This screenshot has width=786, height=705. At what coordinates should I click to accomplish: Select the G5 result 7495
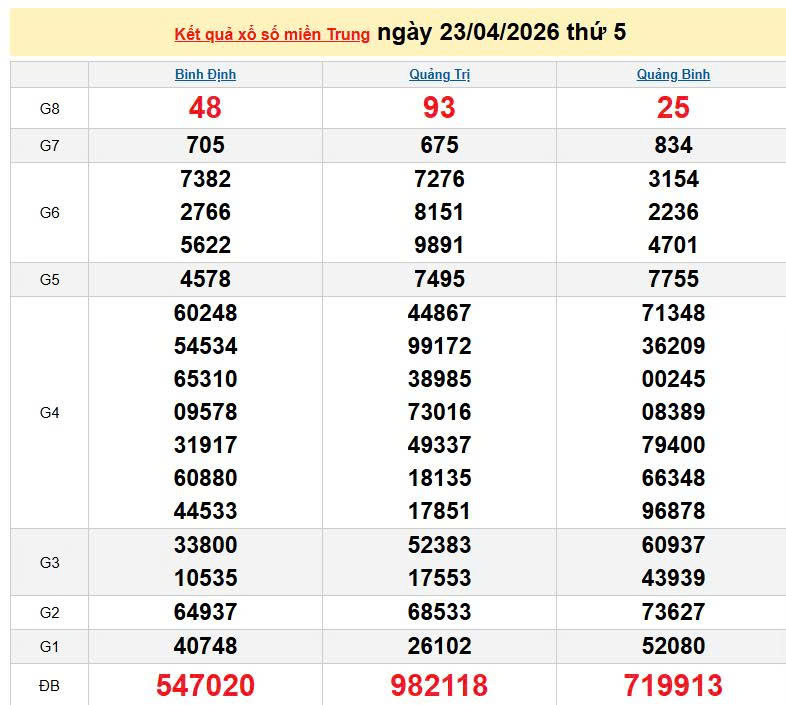[x=439, y=279]
